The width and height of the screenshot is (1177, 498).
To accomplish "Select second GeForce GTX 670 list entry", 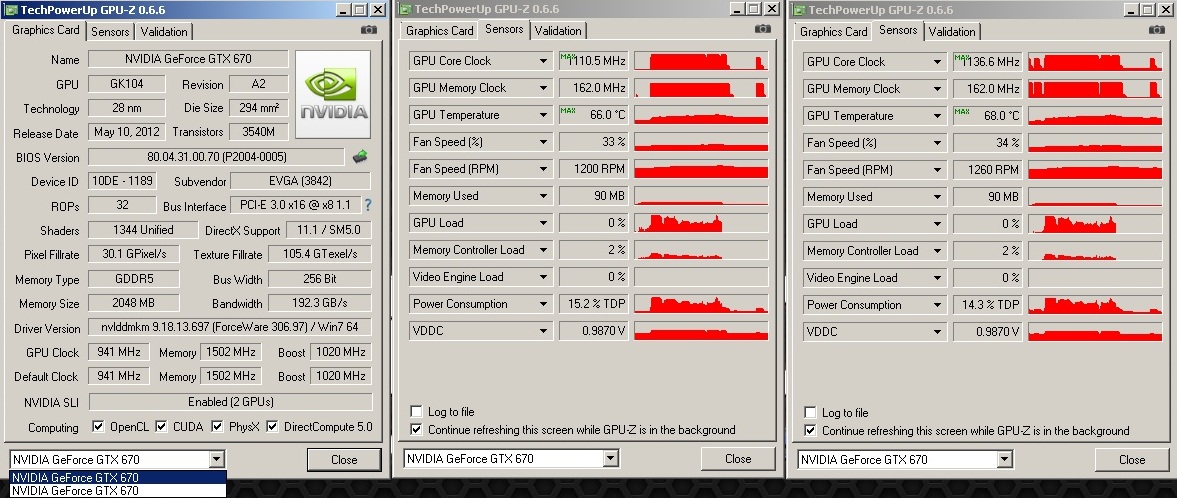I will (117, 490).
